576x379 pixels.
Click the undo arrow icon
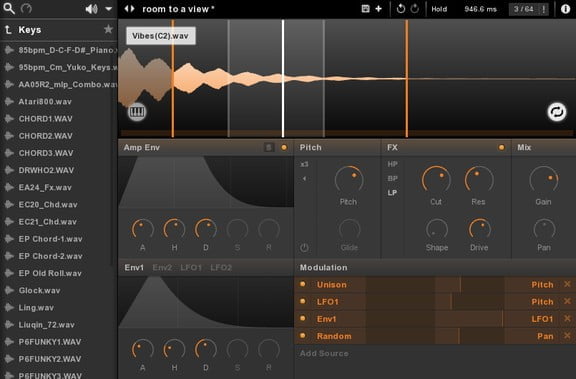click(401, 8)
